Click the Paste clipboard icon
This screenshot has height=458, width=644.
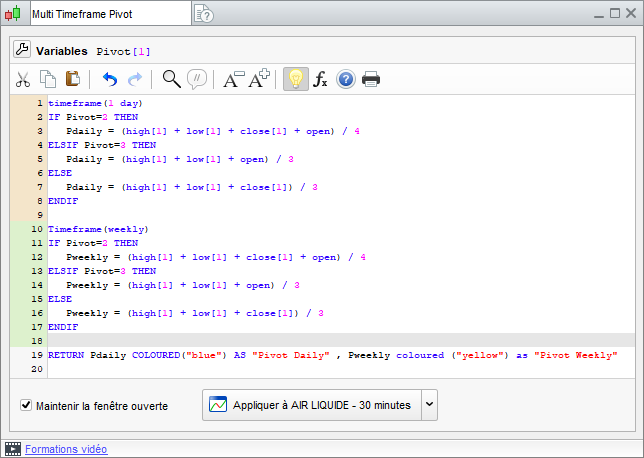[73, 80]
